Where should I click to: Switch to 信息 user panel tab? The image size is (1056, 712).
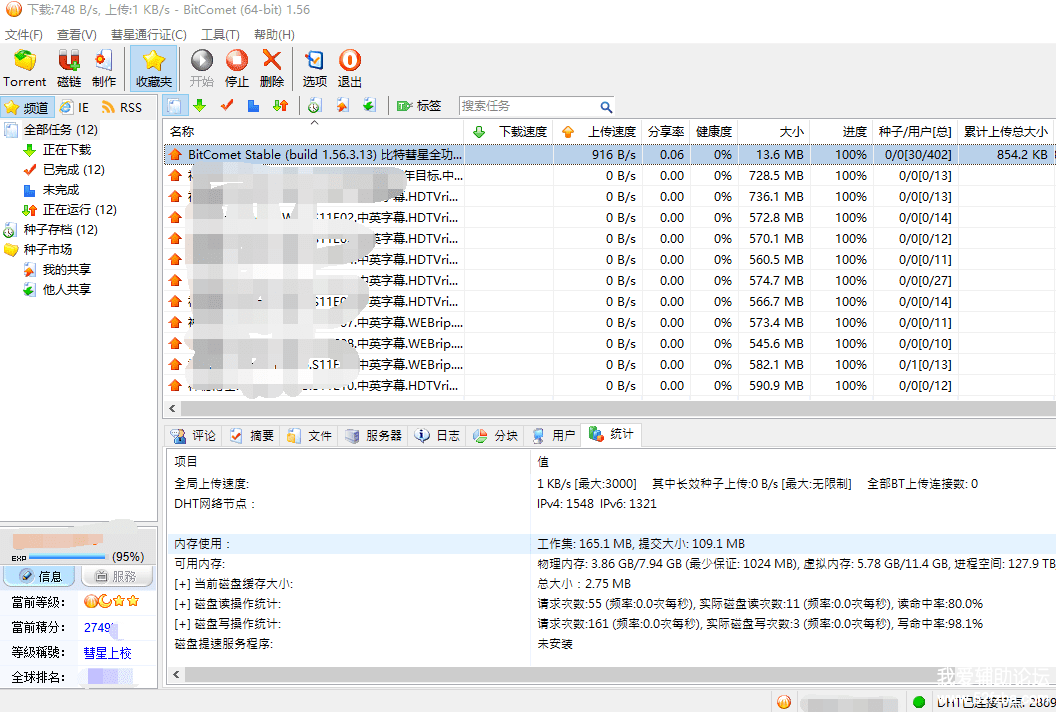40,577
